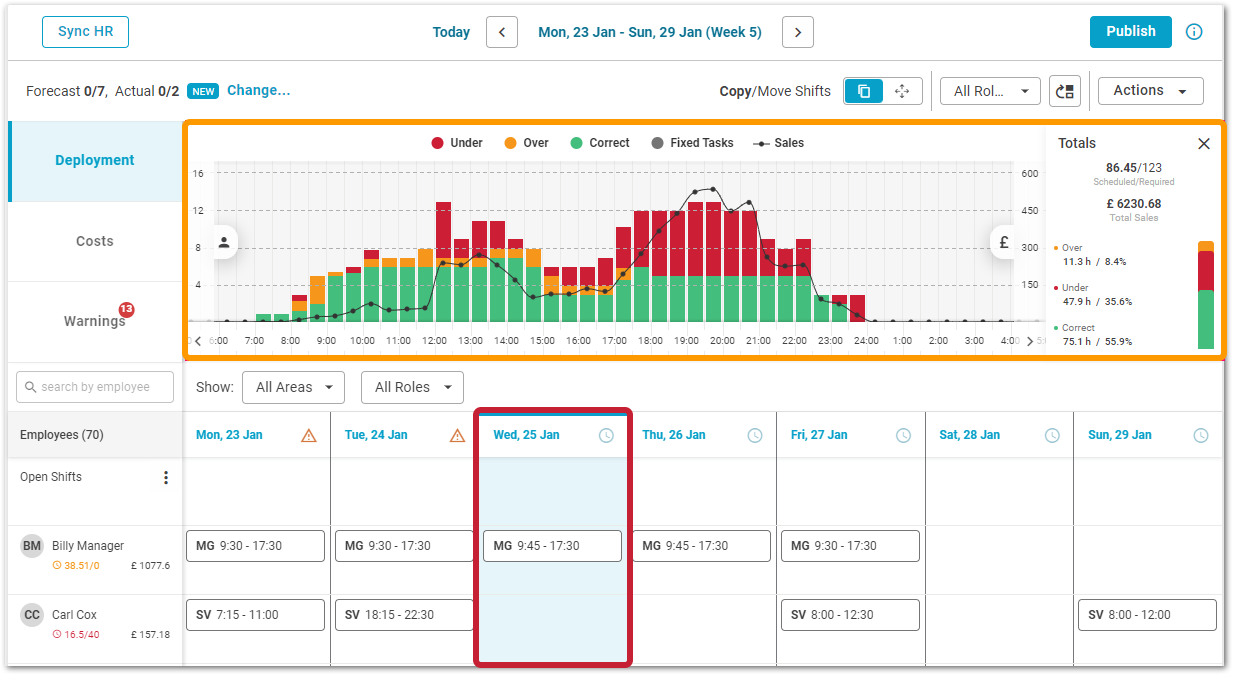Viewport: 1233px width, 675px height.
Task: Switch to Move shifts mode icon
Action: point(902,91)
